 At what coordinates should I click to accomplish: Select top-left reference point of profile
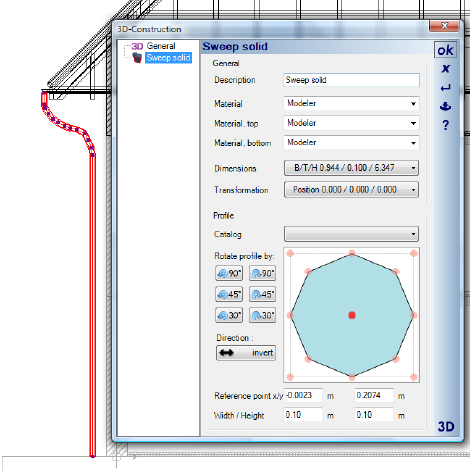tap(290, 253)
